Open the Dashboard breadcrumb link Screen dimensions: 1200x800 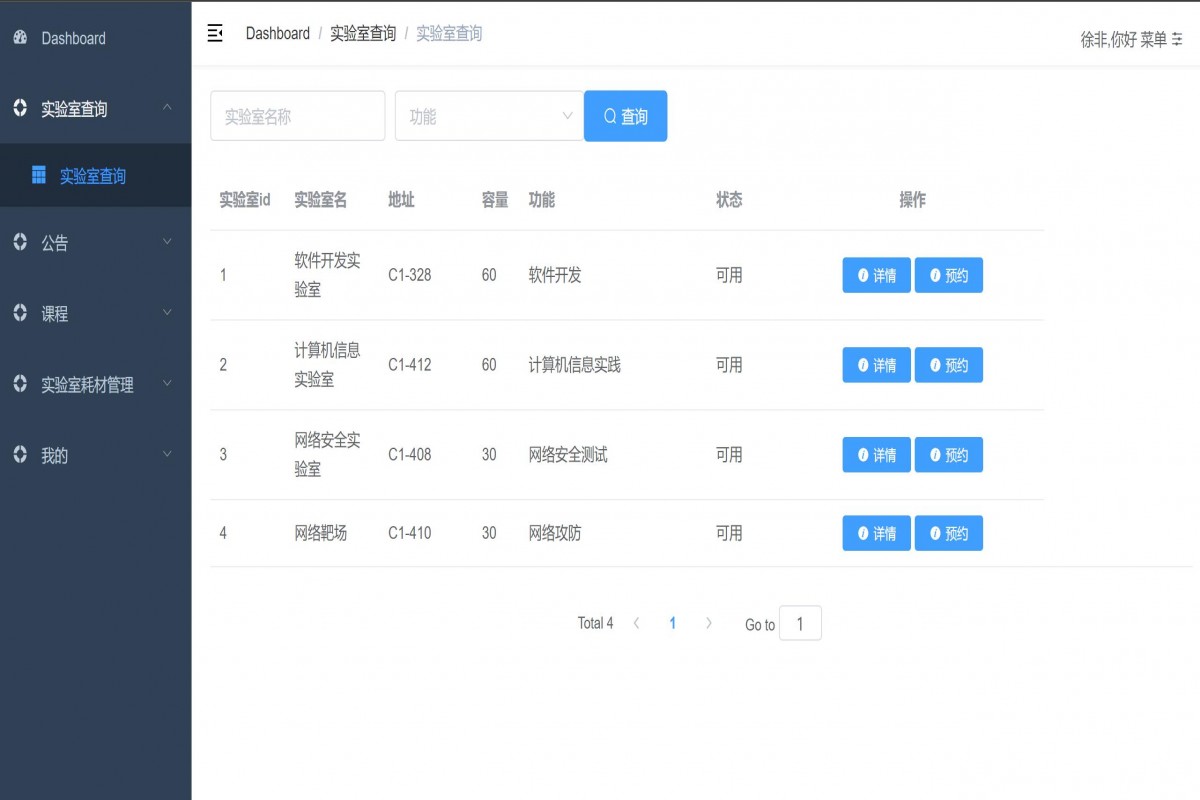pos(277,33)
